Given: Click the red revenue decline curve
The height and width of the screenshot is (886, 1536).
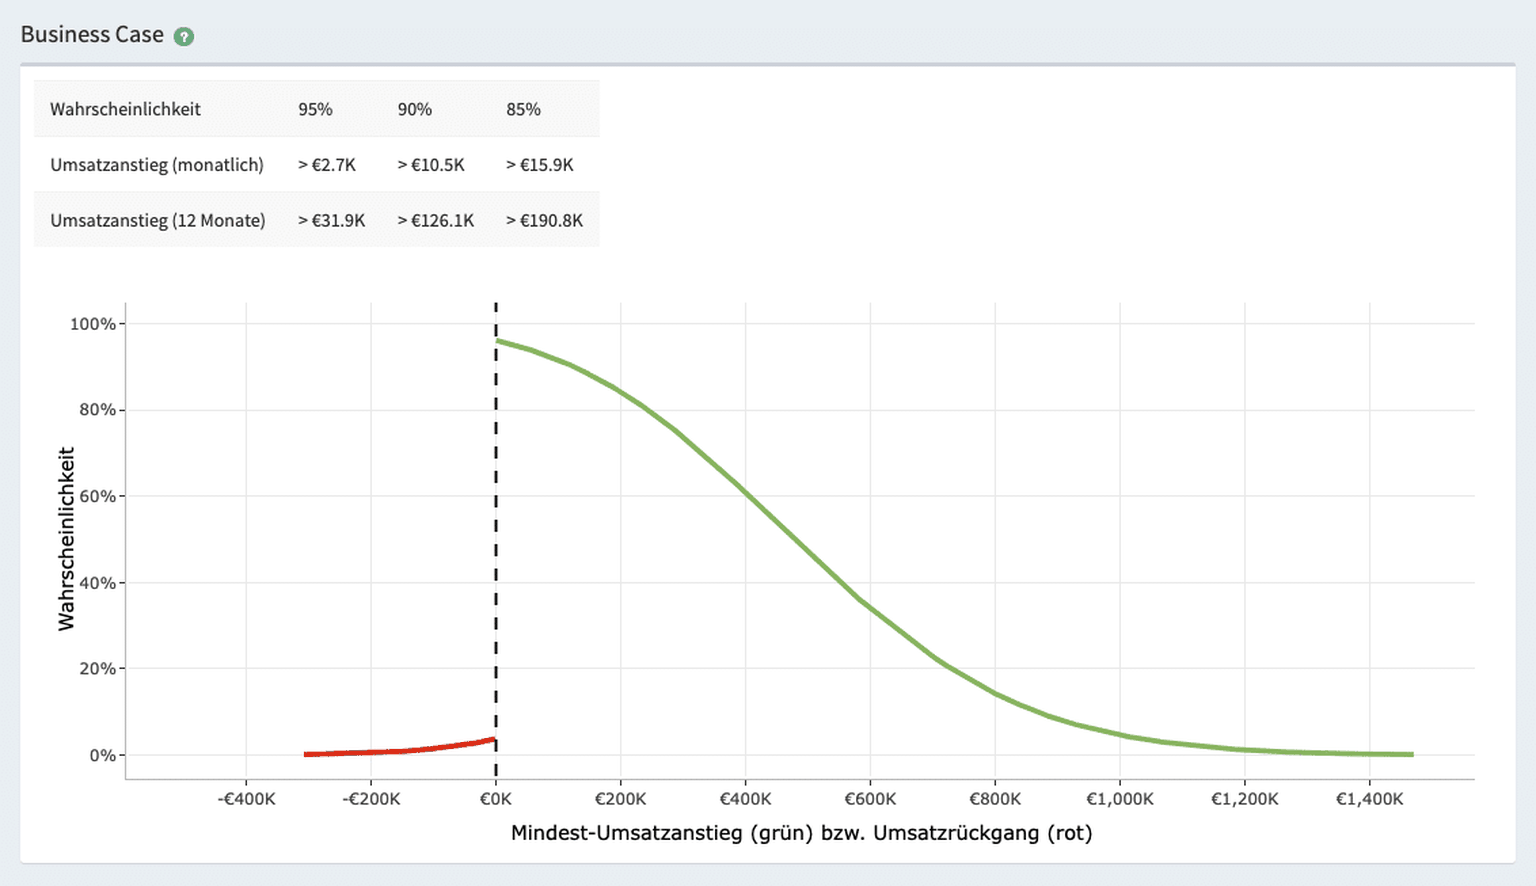Looking at the screenshot, I should (400, 750).
